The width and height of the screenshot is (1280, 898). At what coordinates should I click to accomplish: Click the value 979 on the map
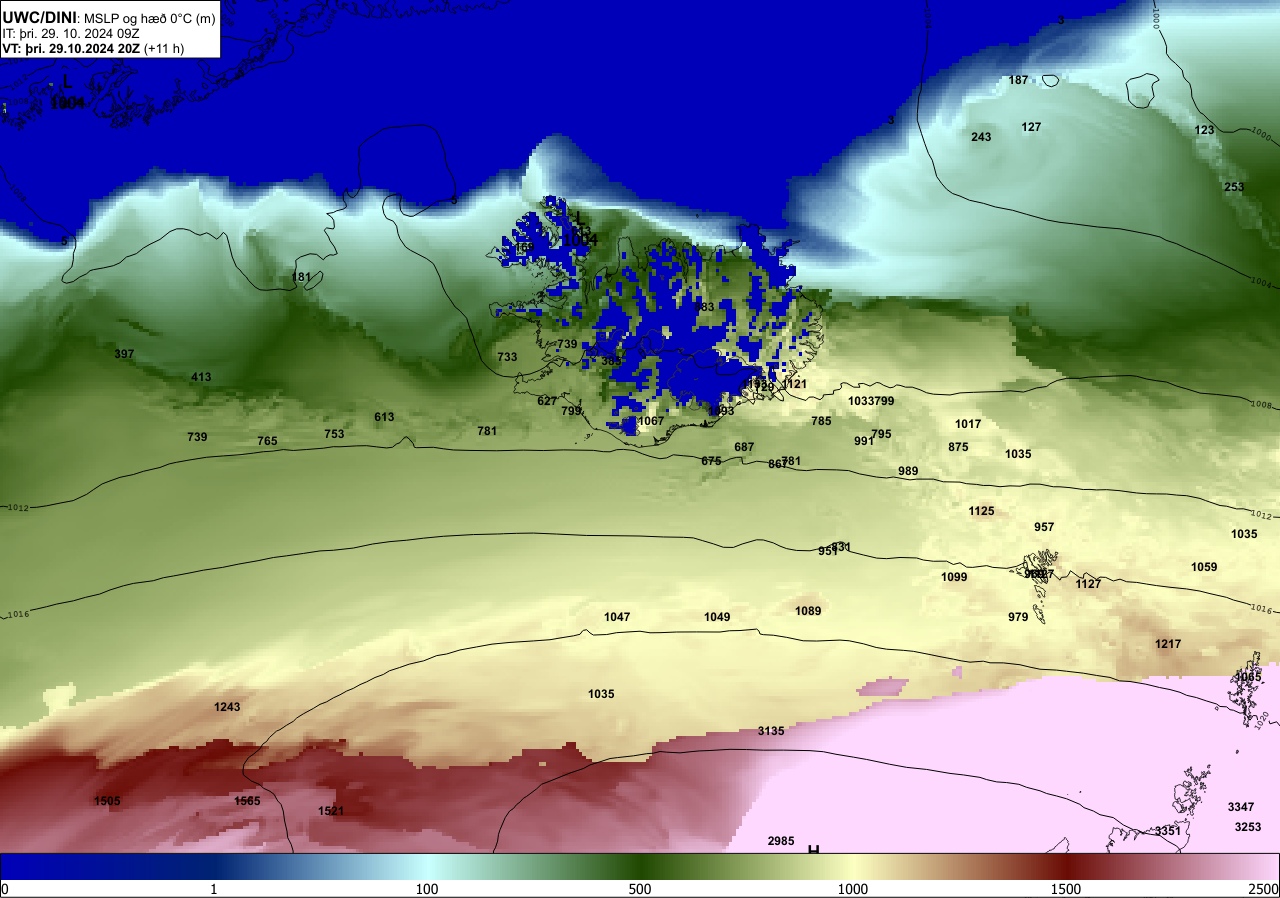click(x=1018, y=617)
